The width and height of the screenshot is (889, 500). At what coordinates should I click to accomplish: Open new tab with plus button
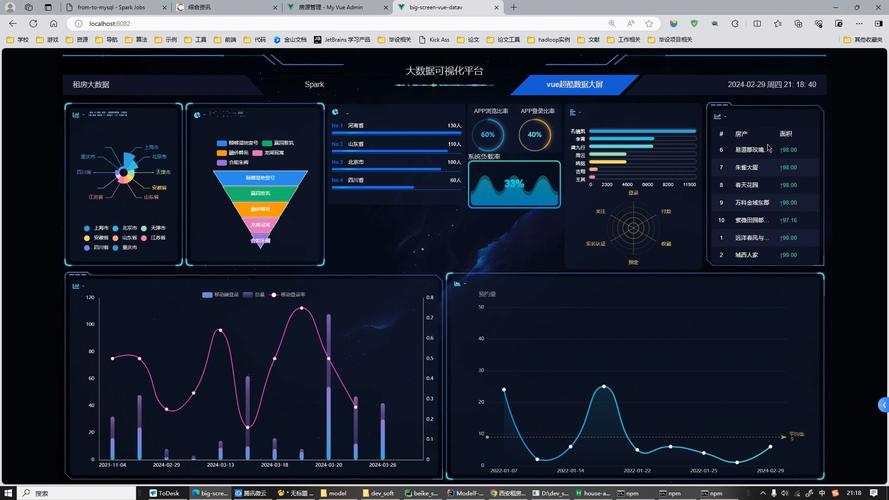pos(513,7)
